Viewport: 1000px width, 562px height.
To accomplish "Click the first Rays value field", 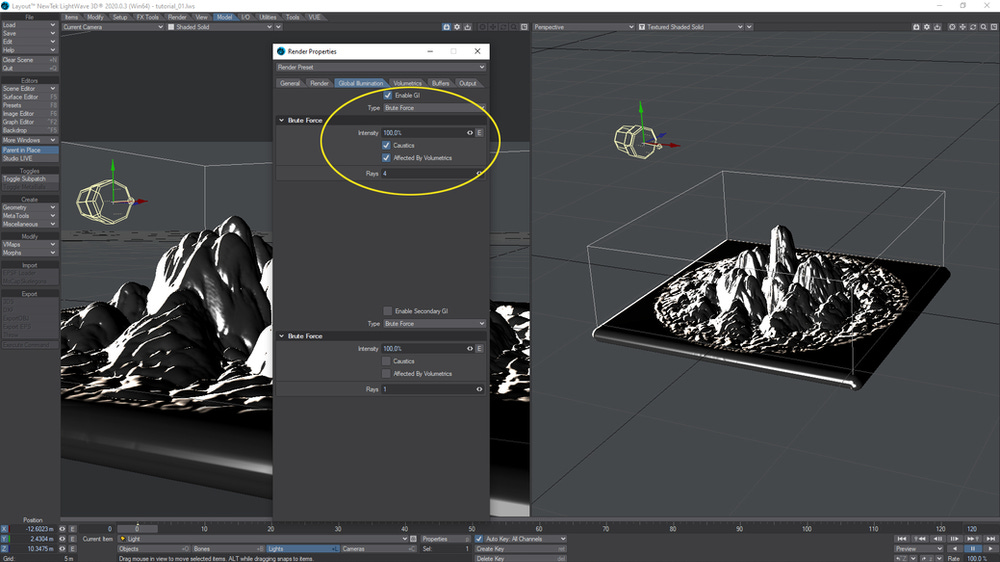I will point(428,174).
